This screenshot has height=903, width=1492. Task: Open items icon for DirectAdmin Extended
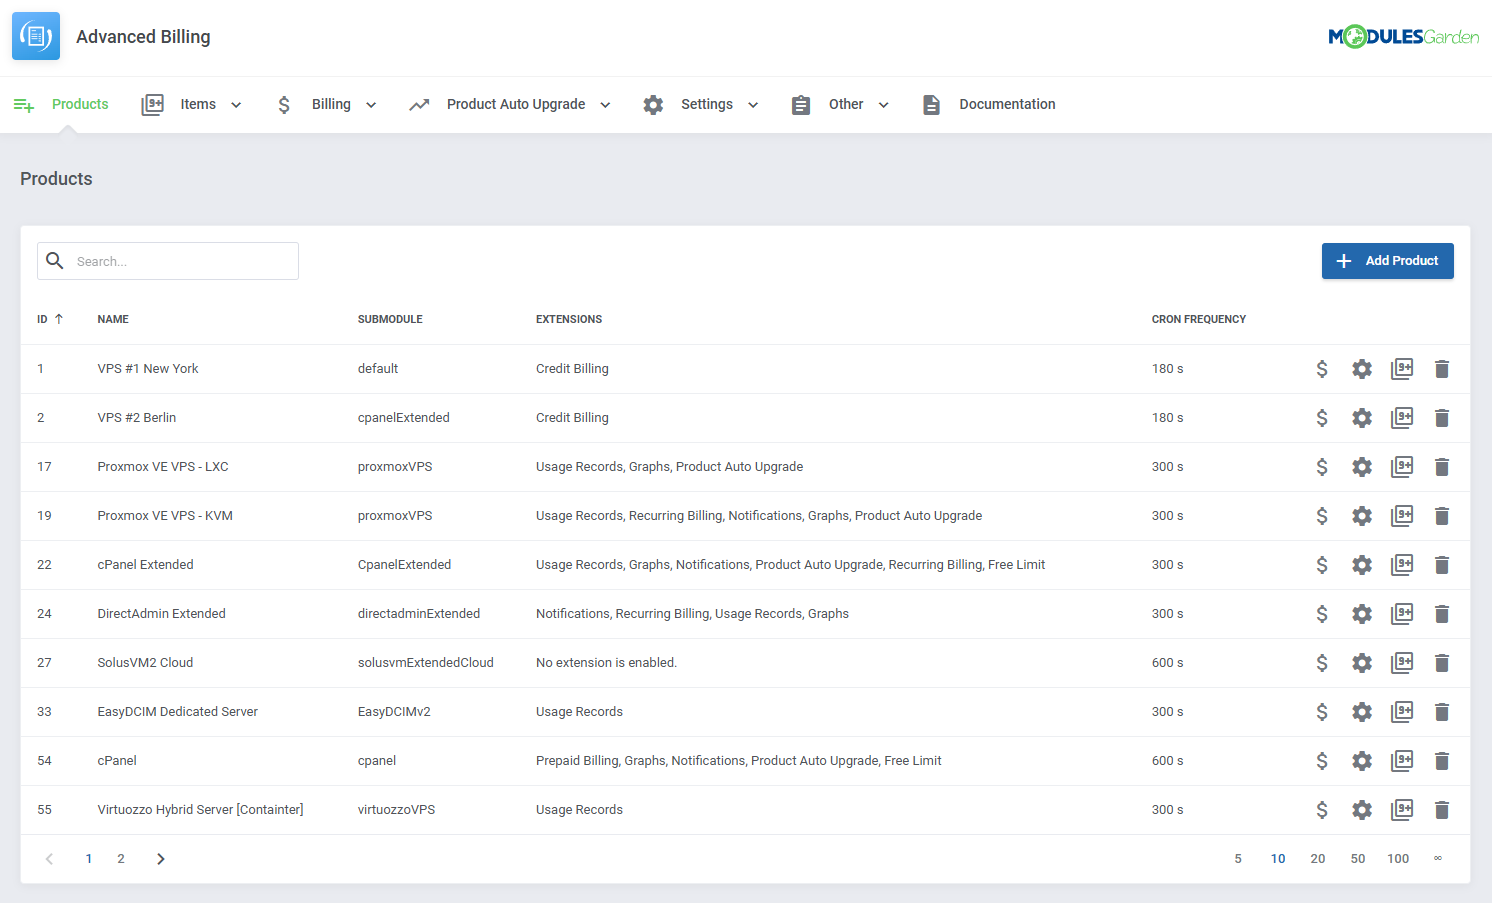[1402, 614]
